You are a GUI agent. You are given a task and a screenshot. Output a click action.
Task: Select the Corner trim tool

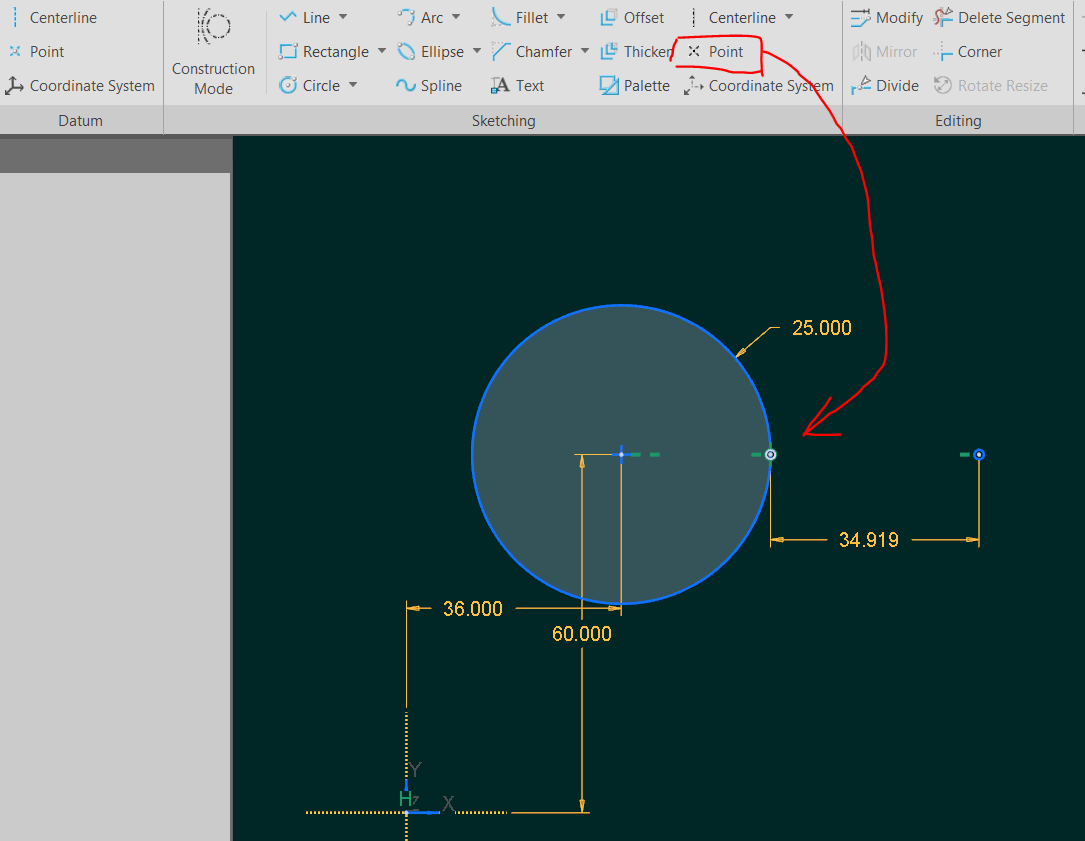tap(967, 51)
